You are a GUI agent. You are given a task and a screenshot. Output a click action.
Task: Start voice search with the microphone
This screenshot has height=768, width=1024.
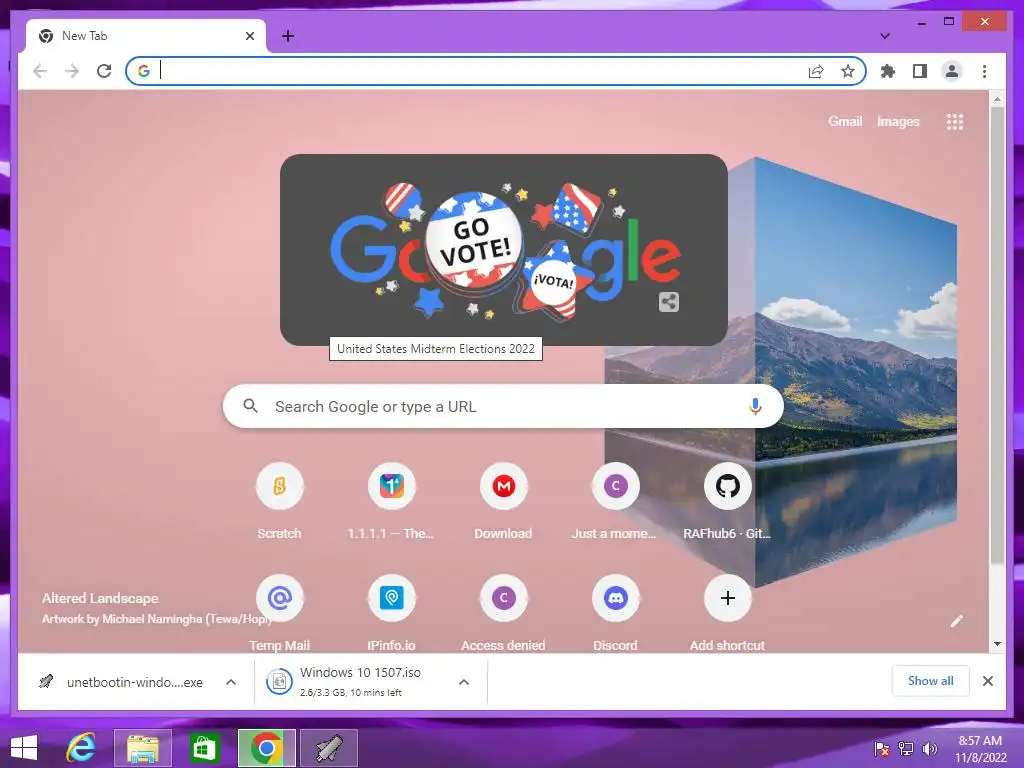[755, 406]
